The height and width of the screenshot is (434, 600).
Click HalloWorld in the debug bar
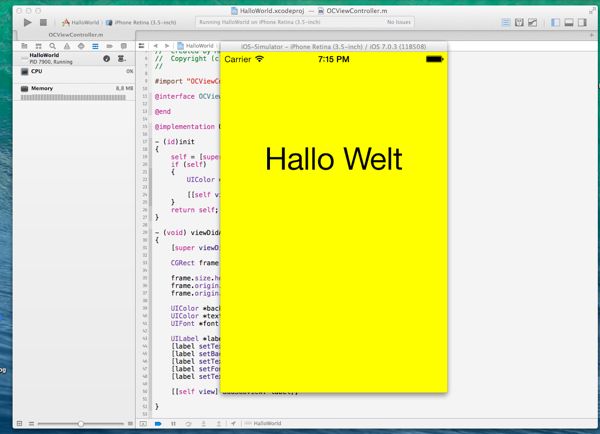[x=263, y=424]
